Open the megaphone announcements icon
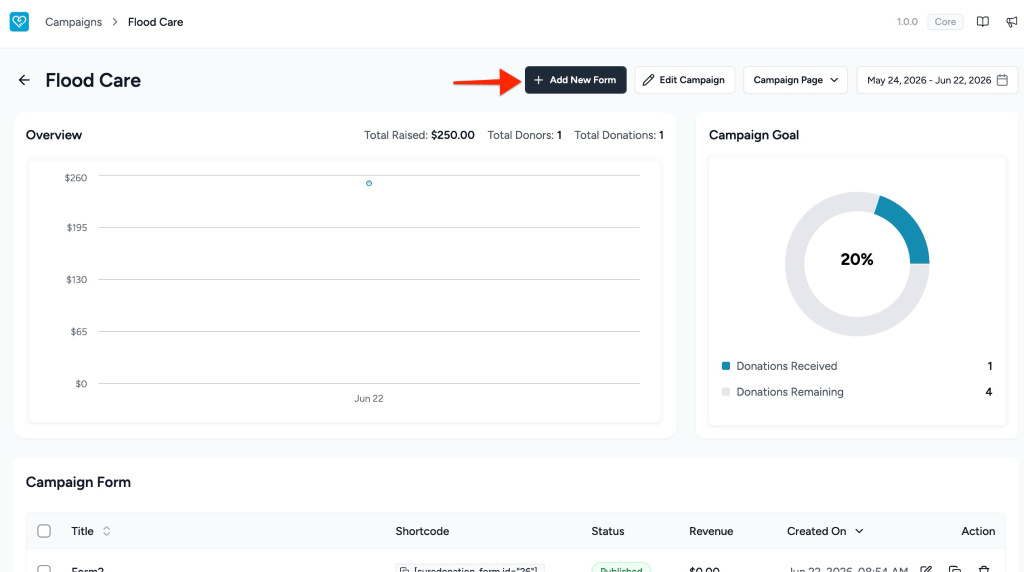 [1012, 22]
